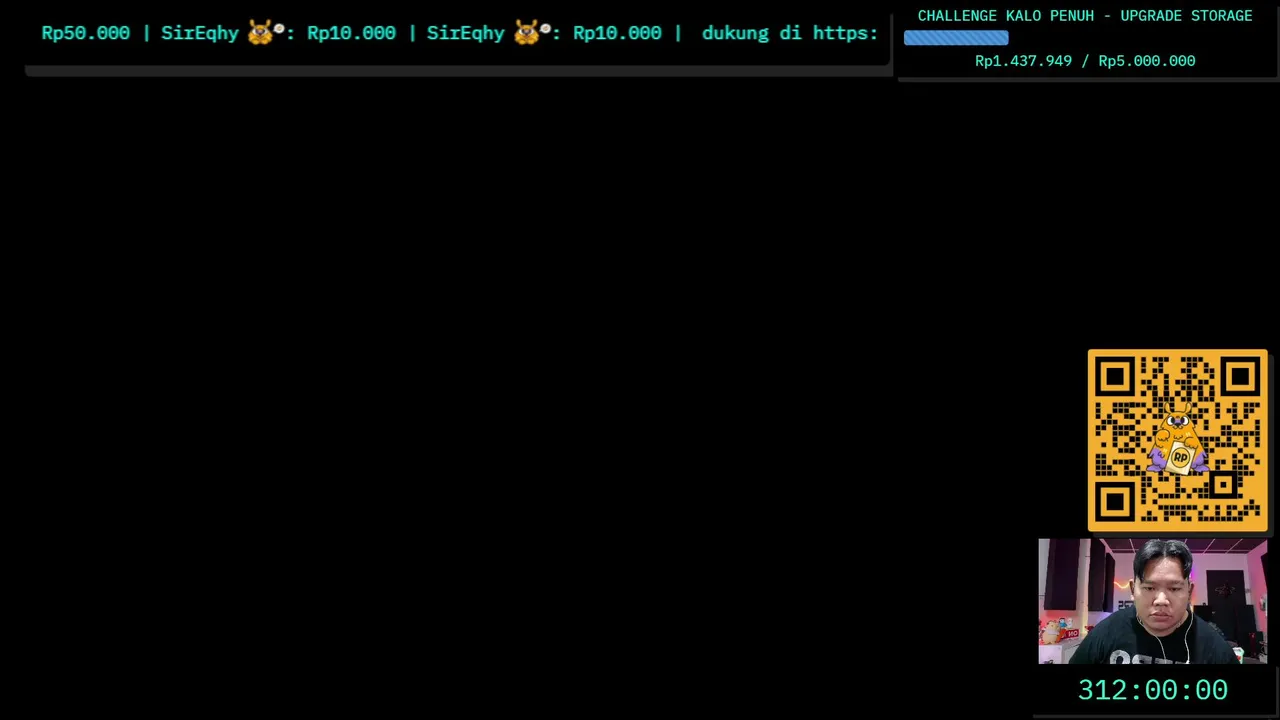Click the "Rp50.000" ticker amount
Viewport: 1280px width, 720px height.
(85, 33)
